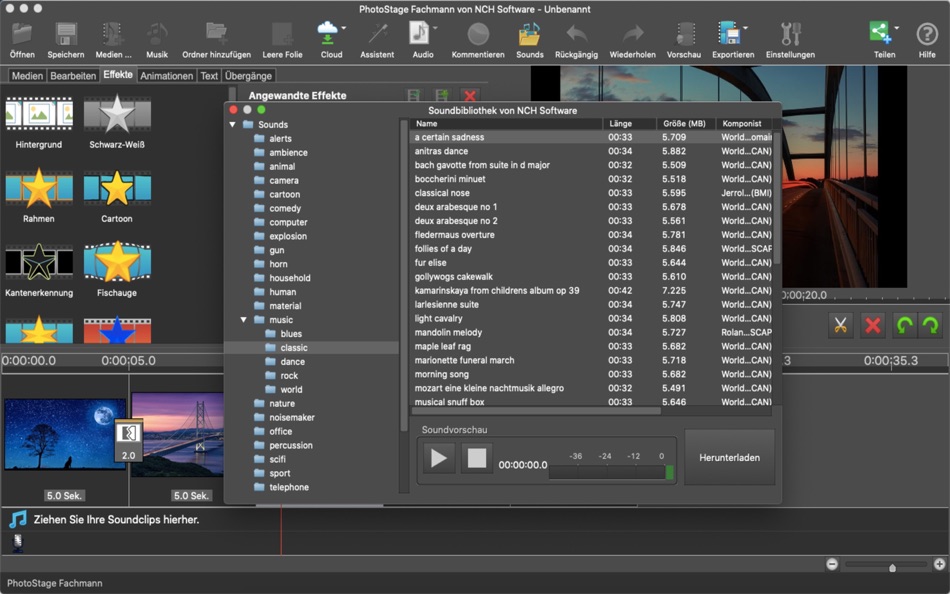Stop the sound preview
950x594 pixels.
coord(477,458)
